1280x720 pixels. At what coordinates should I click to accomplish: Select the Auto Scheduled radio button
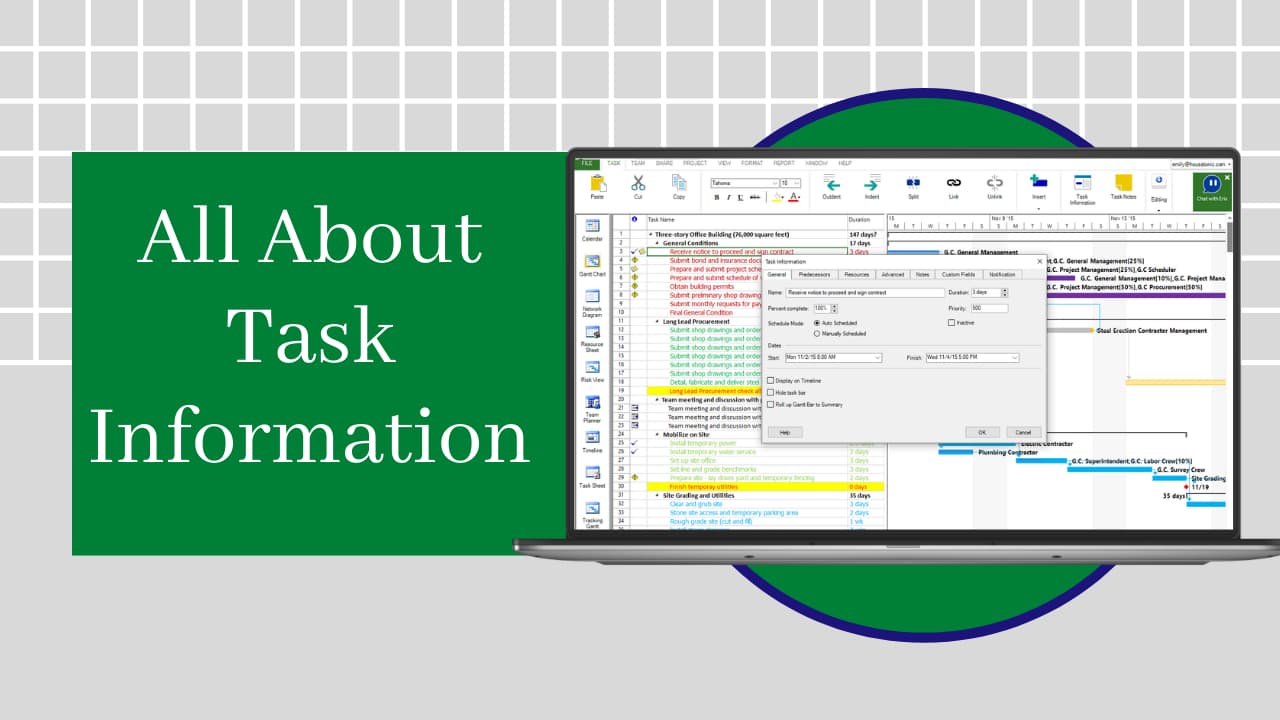tap(816, 323)
